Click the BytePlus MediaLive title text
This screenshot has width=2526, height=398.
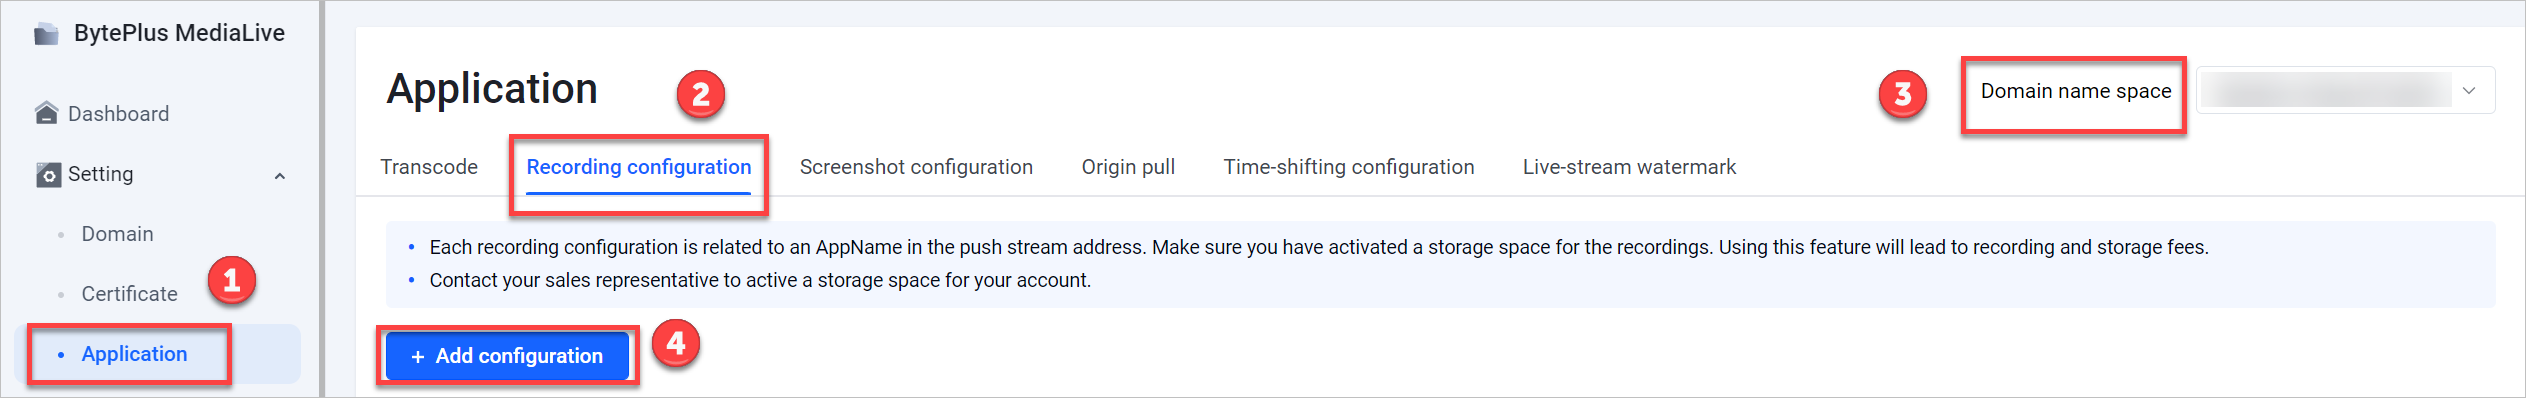(x=179, y=33)
